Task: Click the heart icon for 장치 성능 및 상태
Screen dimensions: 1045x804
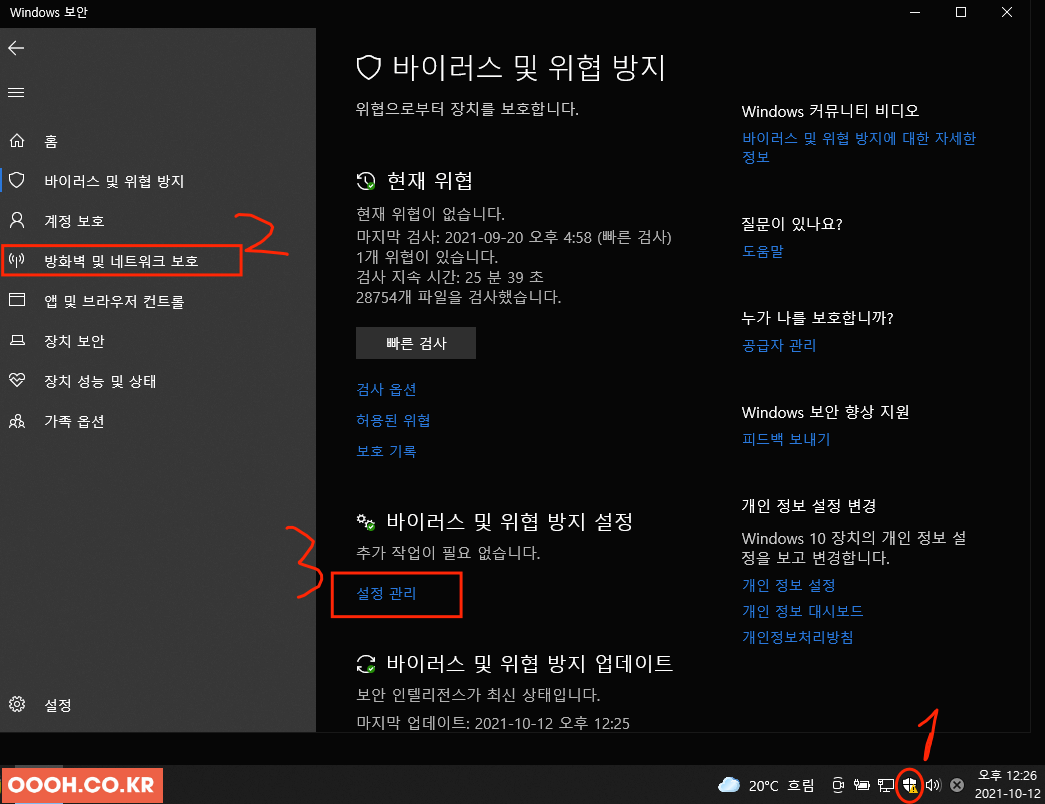Action: point(17,380)
